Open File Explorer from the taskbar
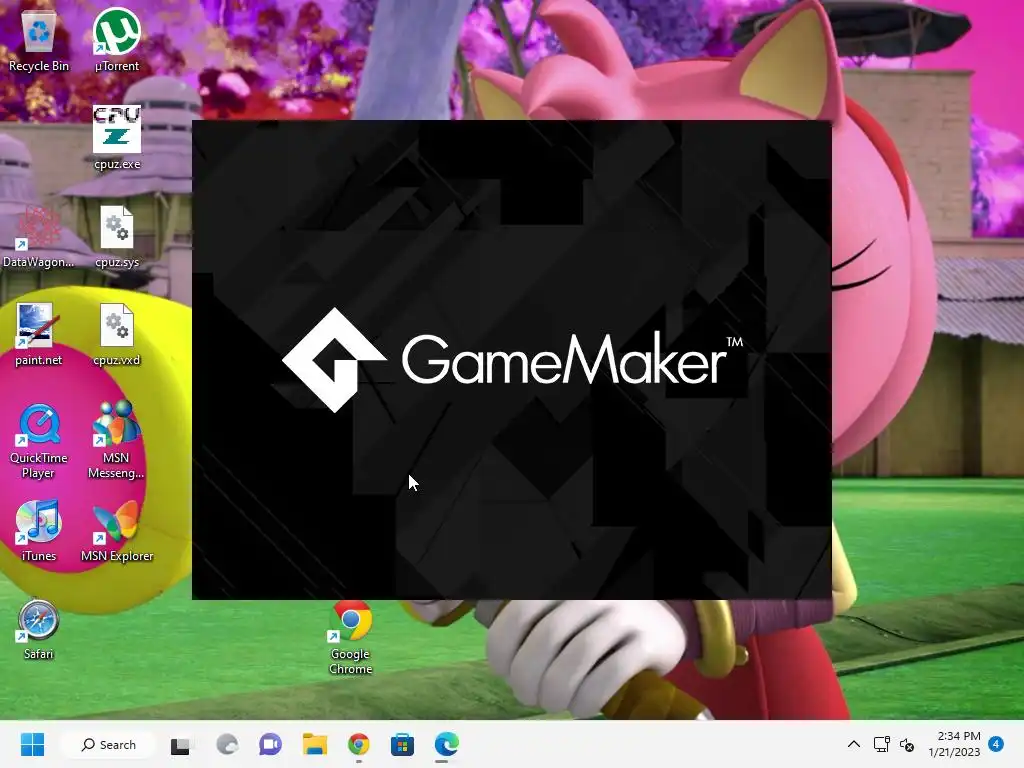Image resolution: width=1024 pixels, height=768 pixels. (x=315, y=744)
